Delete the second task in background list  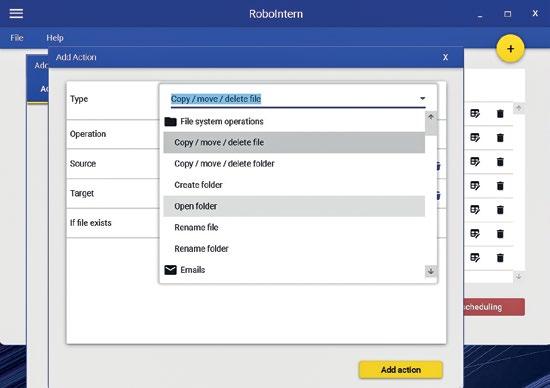click(x=500, y=138)
